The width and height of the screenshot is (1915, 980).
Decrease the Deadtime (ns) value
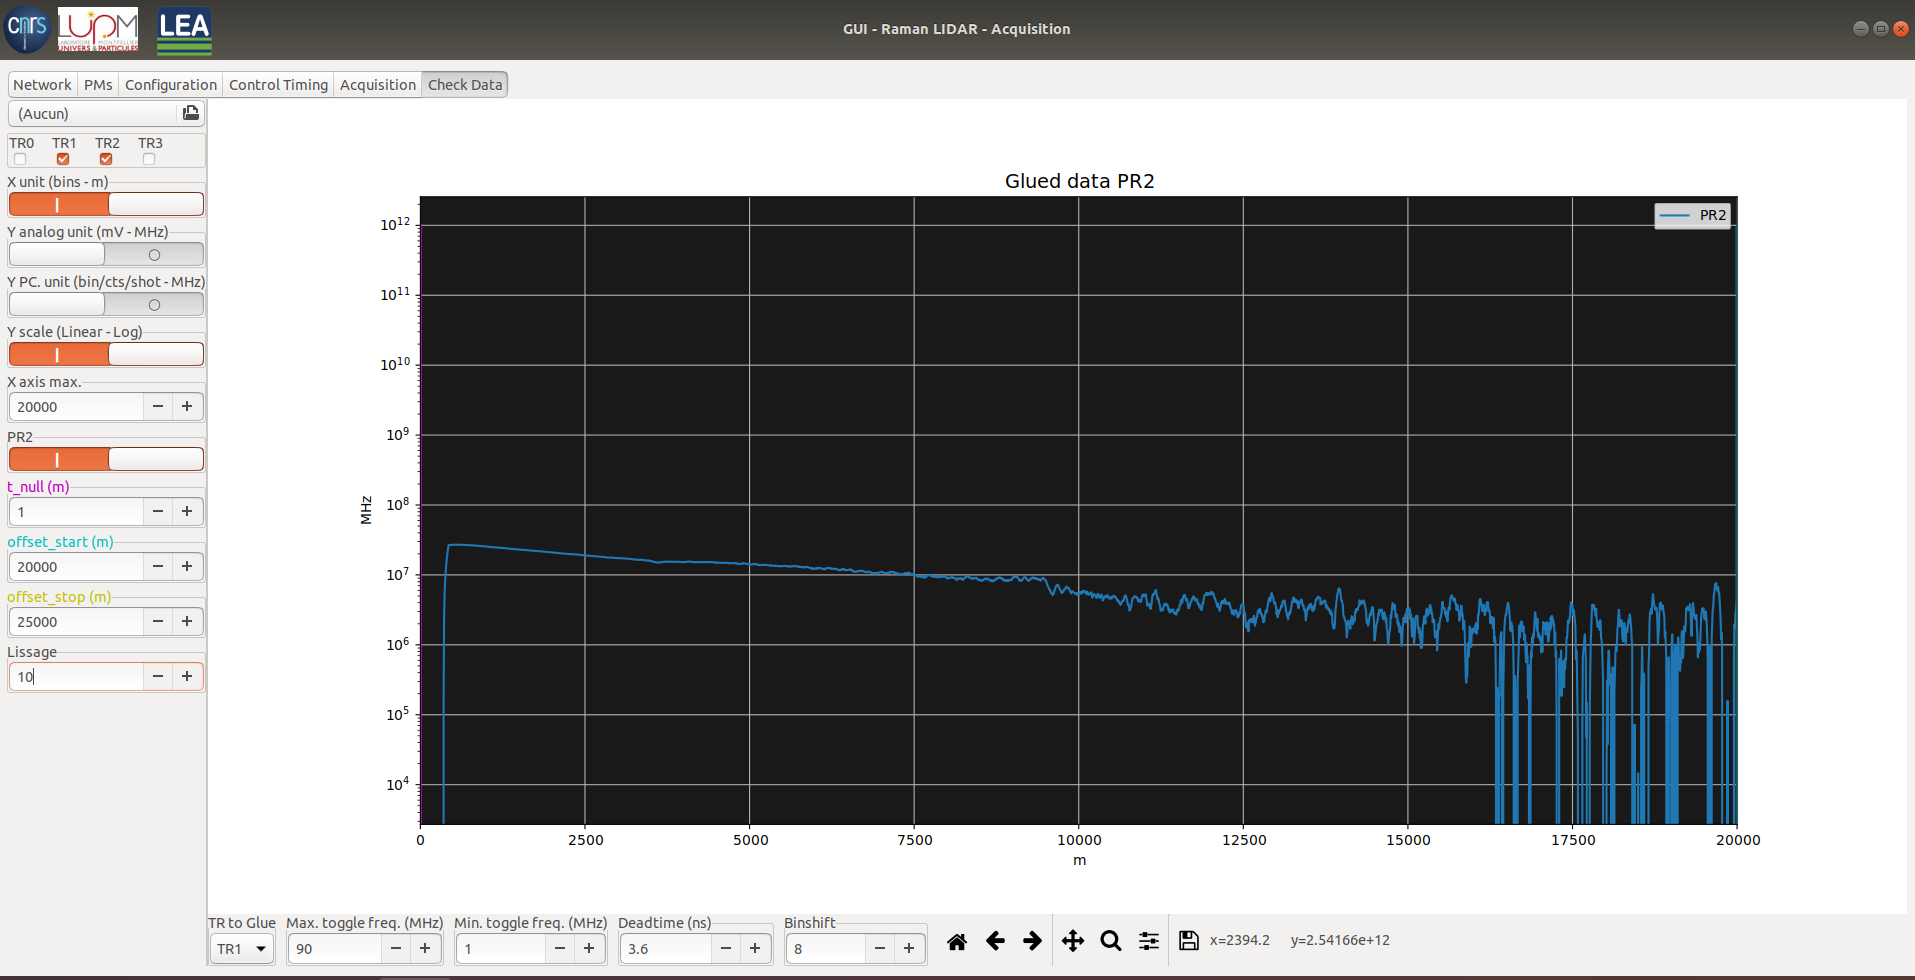coord(726,949)
